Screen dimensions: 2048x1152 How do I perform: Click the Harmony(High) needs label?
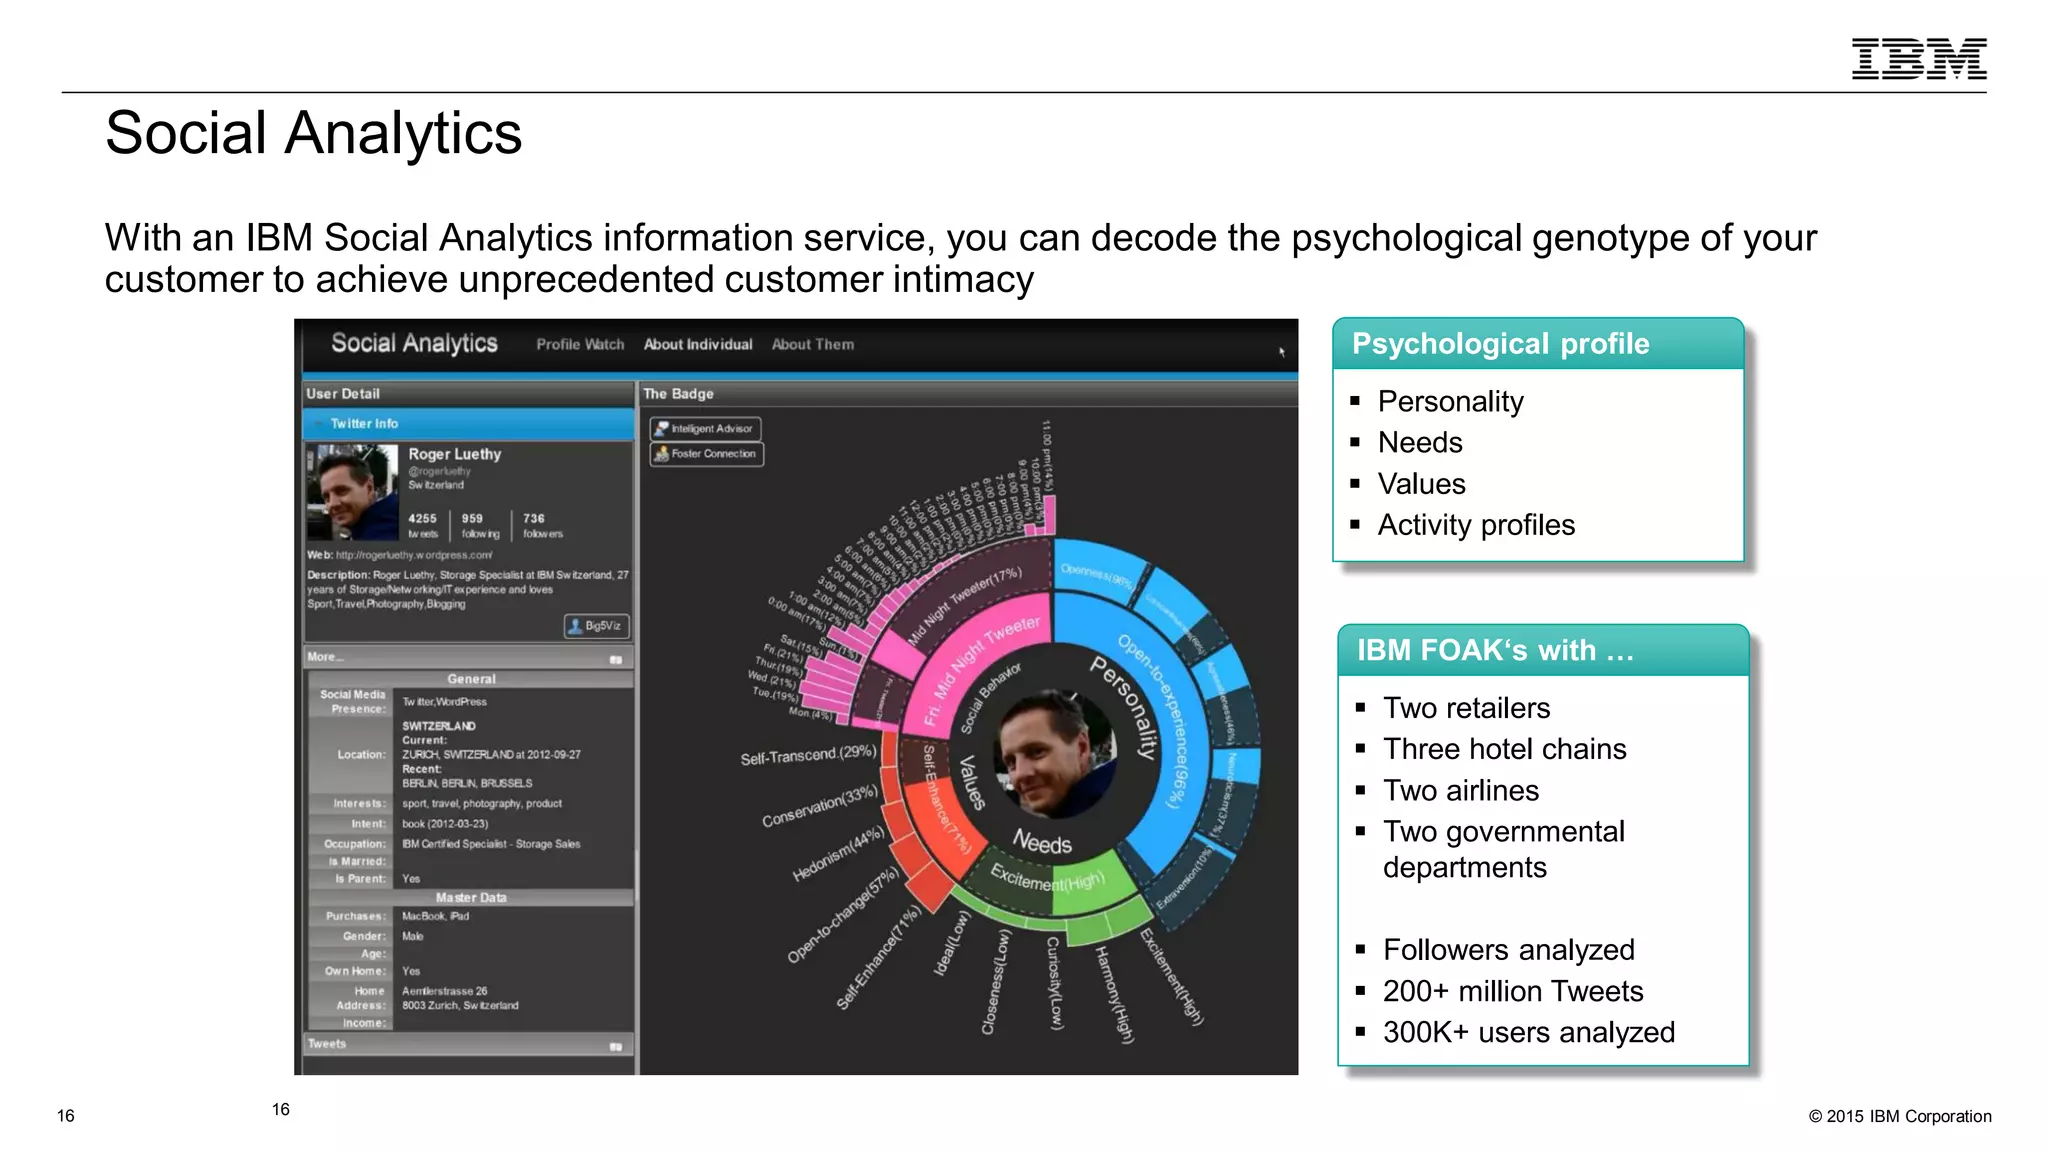pyautogui.click(x=1114, y=994)
